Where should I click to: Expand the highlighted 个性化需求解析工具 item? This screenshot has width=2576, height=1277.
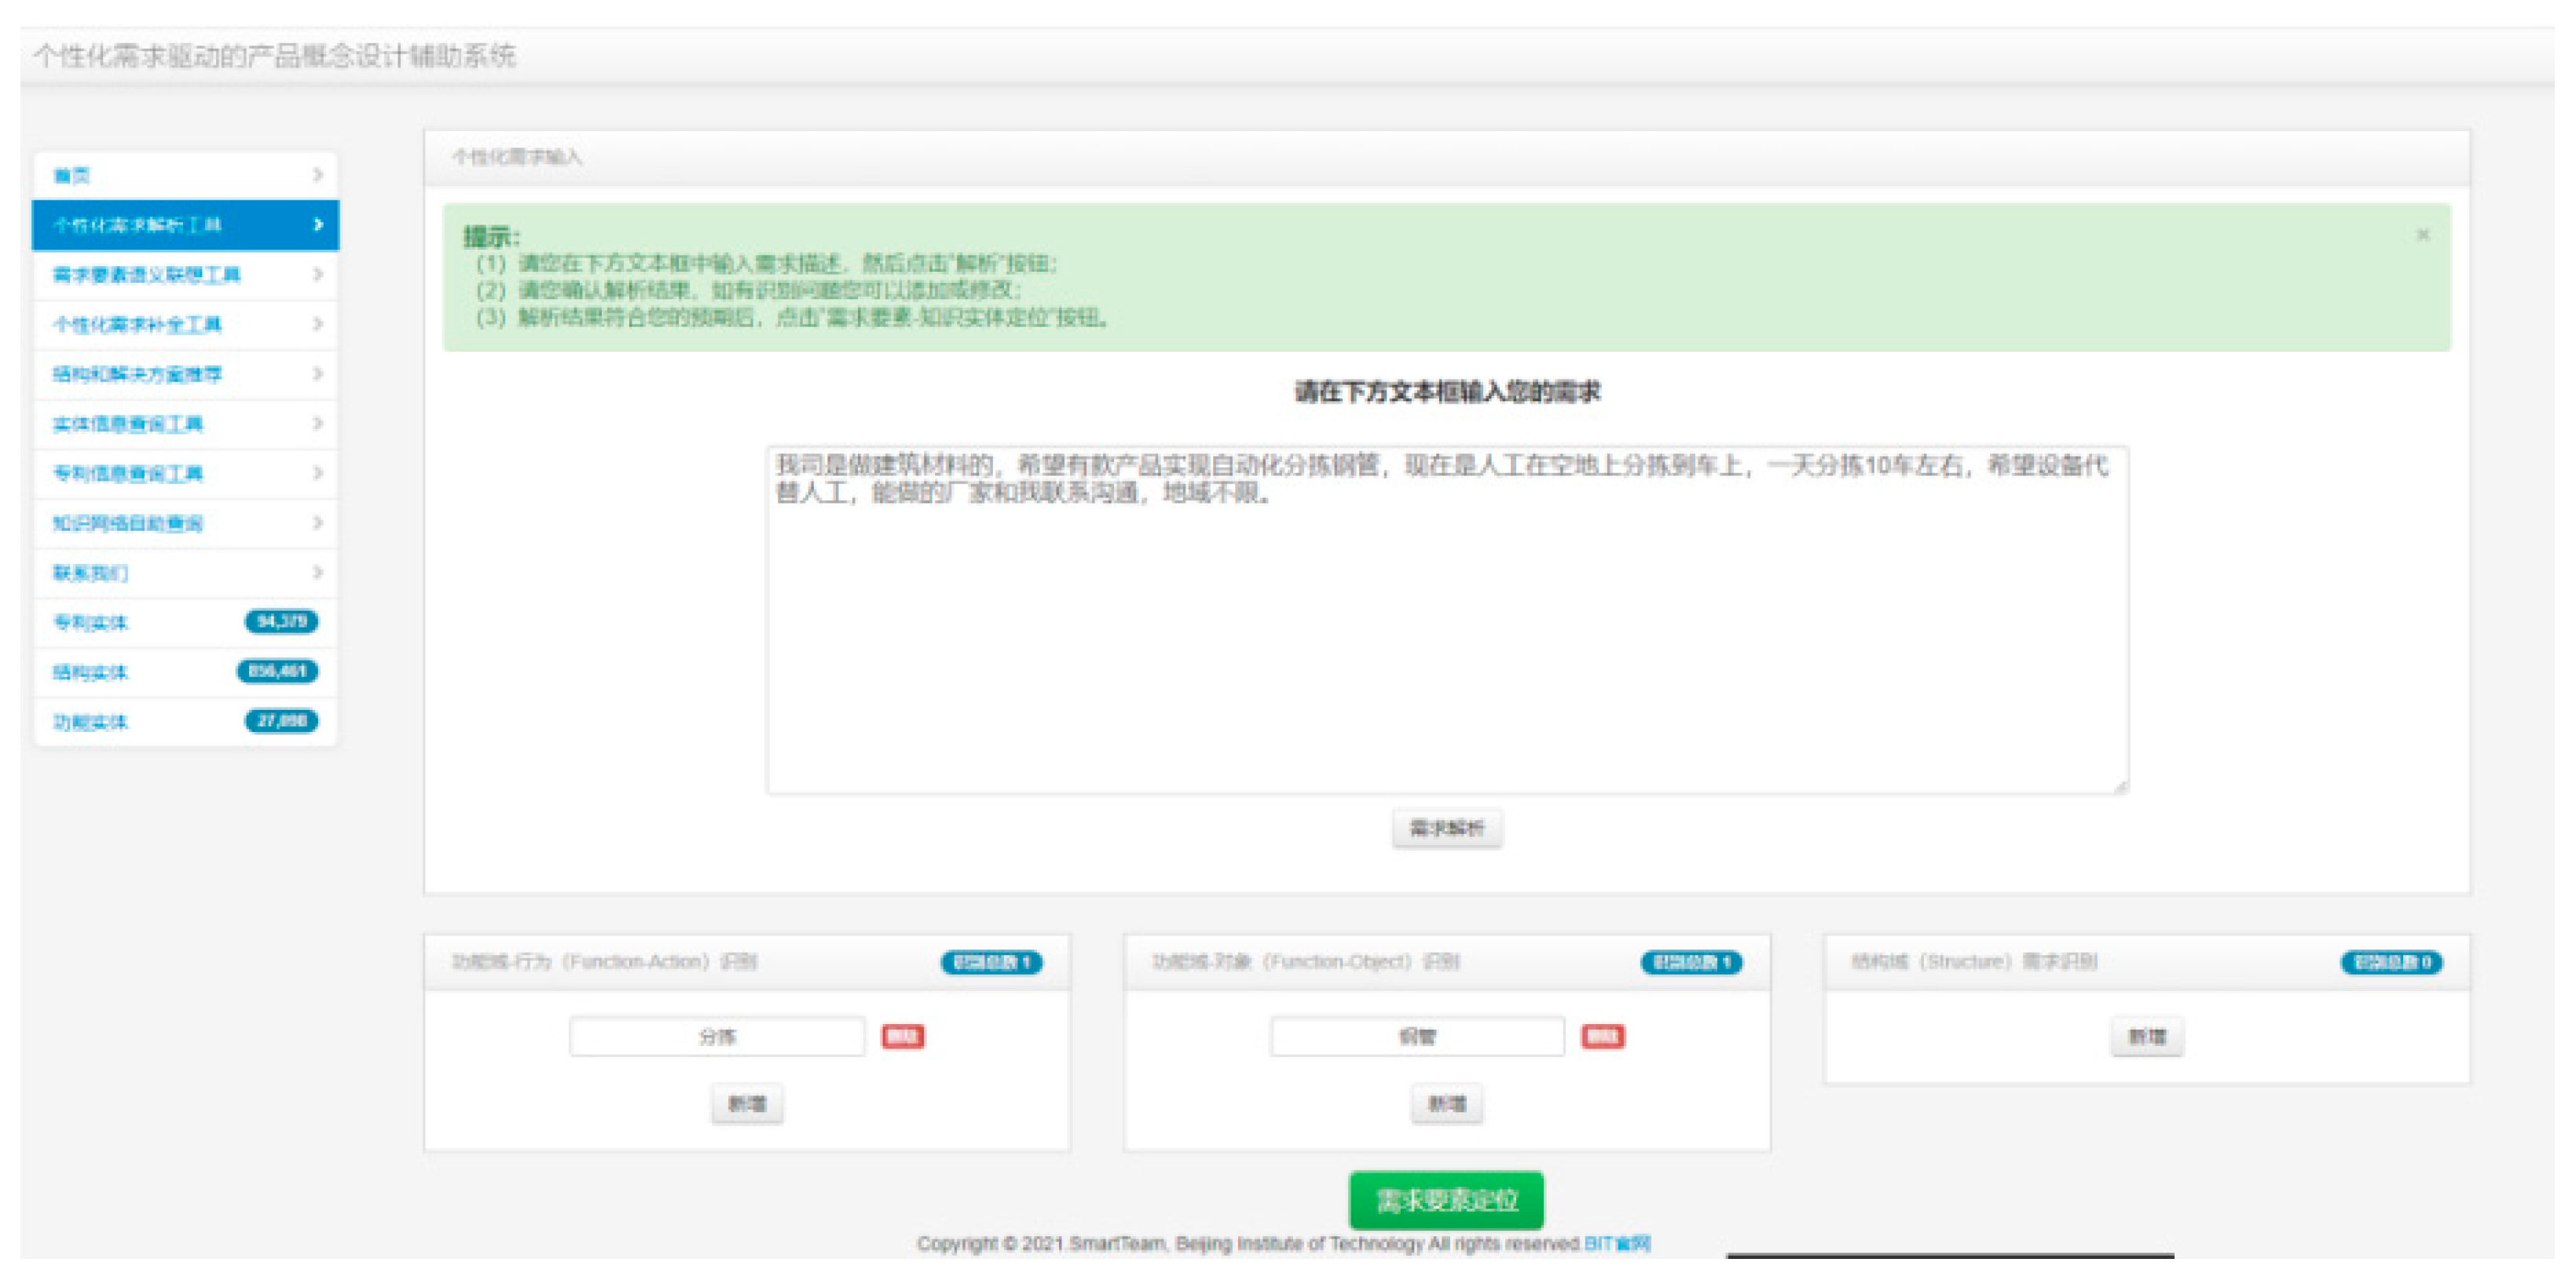point(318,225)
